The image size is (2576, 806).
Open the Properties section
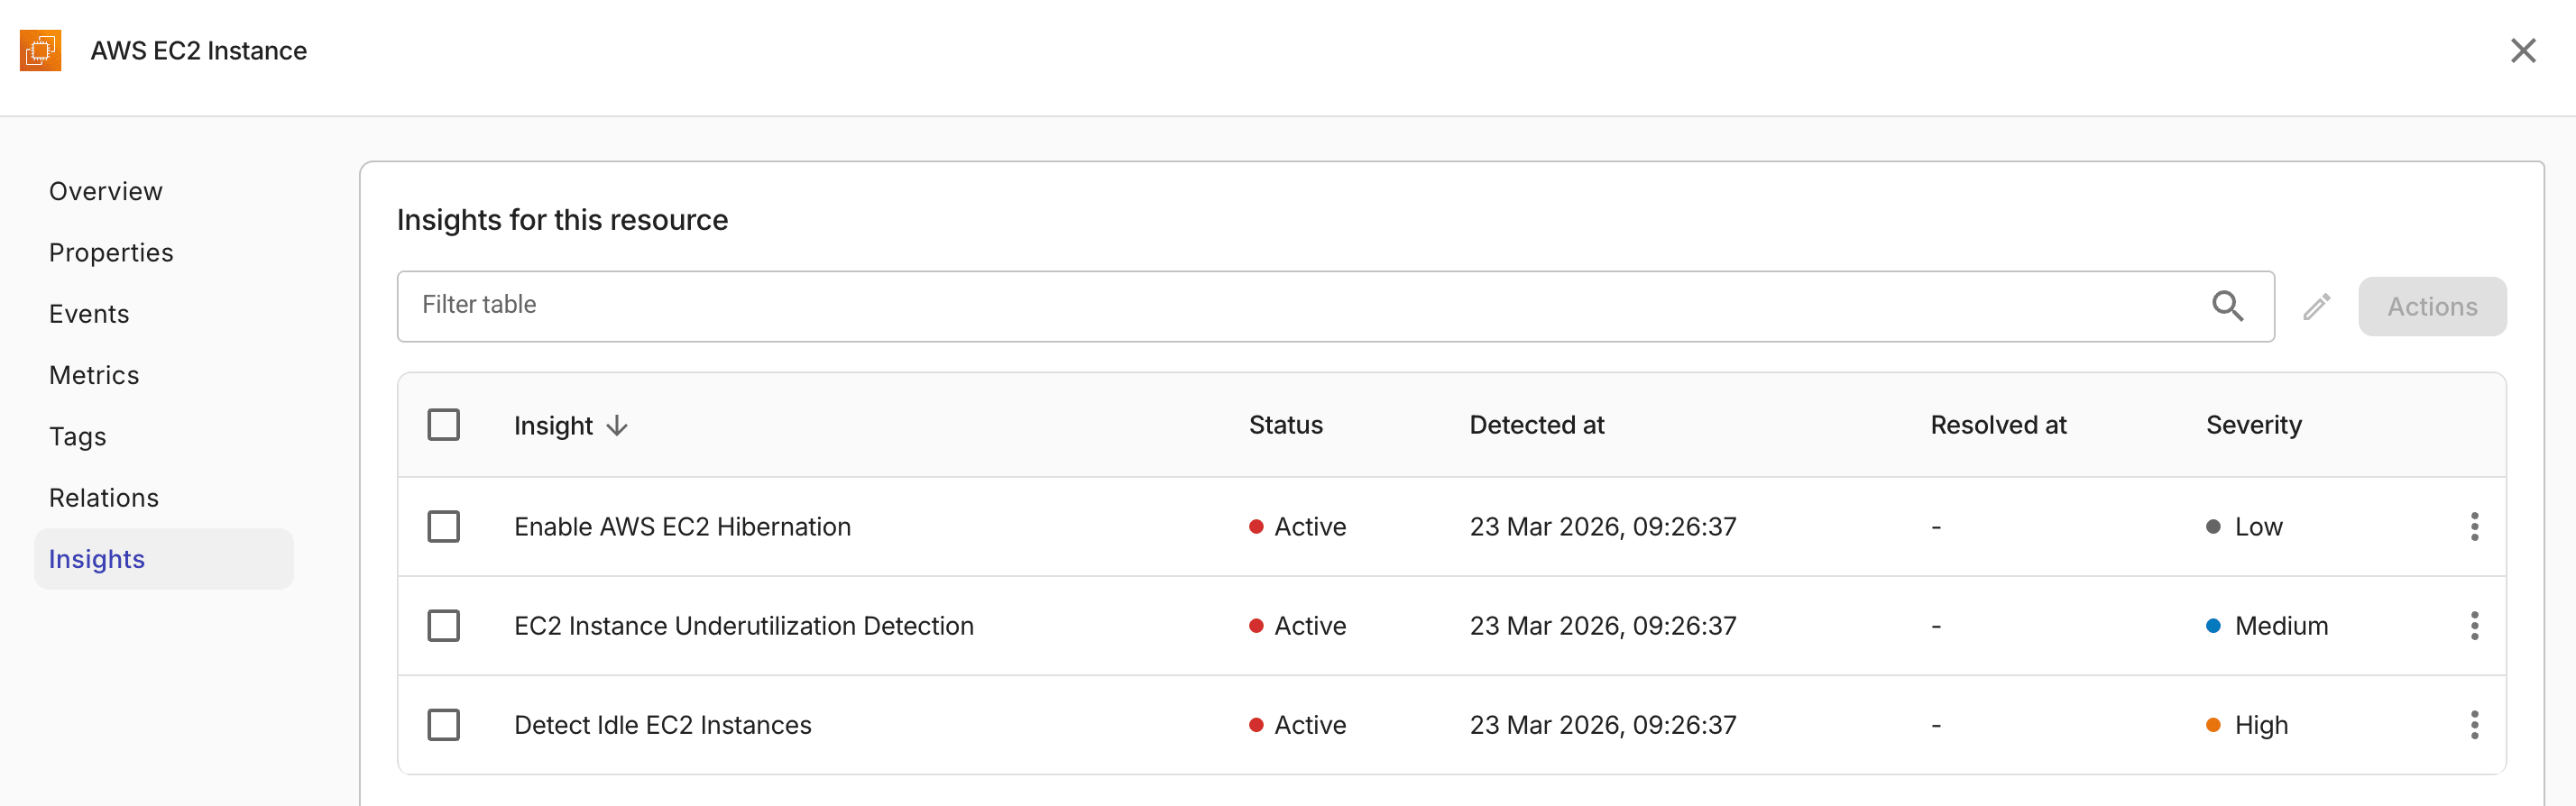pos(111,253)
